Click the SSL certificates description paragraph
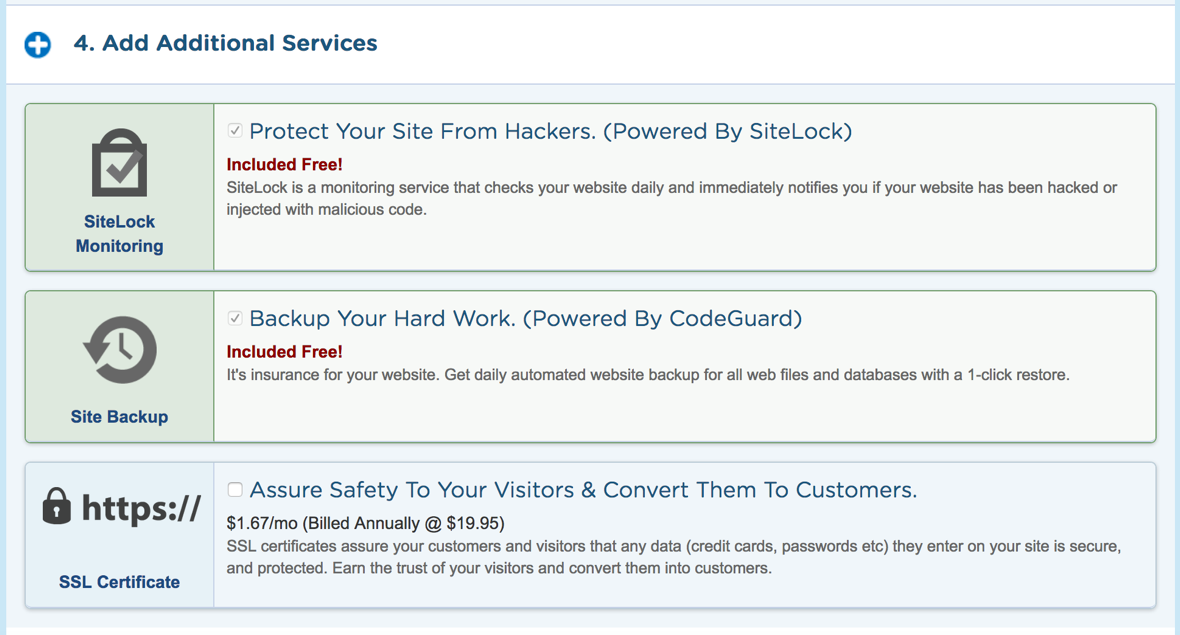 pyautogui.click(x=673, y=558)
